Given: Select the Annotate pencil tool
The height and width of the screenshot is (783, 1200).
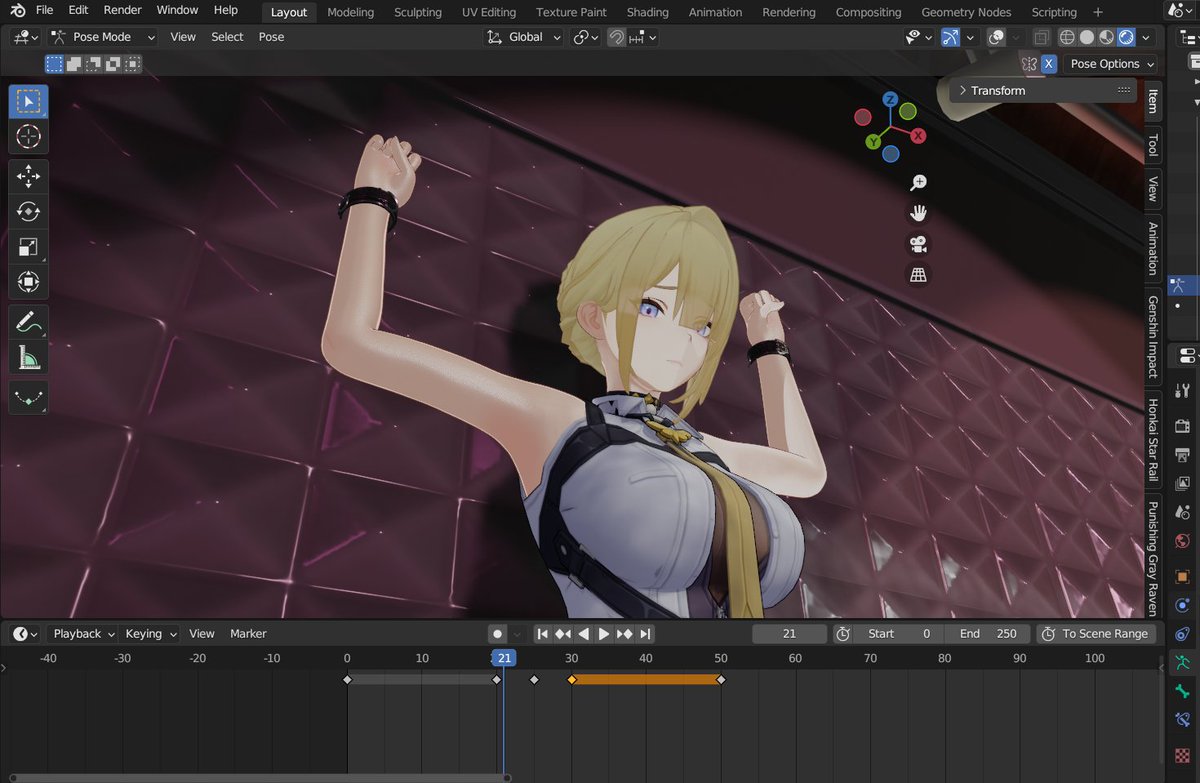Looking at the screenshot, I should 28,322.
